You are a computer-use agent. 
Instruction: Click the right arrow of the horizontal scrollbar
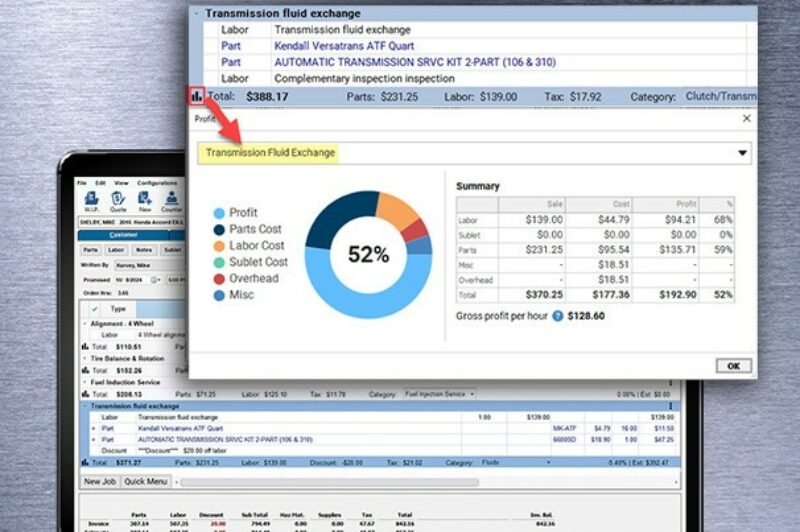[x=676, y=482]
